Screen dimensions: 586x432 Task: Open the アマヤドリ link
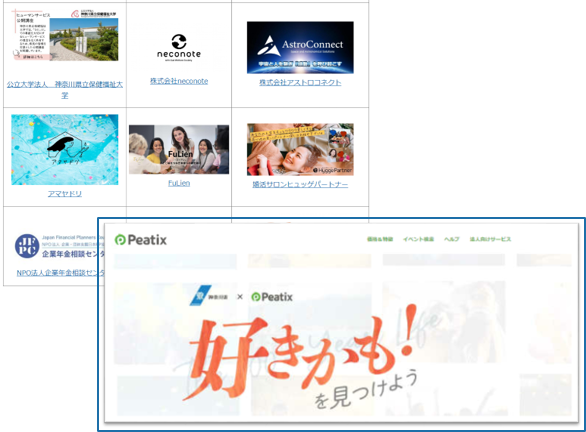pos(65,194)
